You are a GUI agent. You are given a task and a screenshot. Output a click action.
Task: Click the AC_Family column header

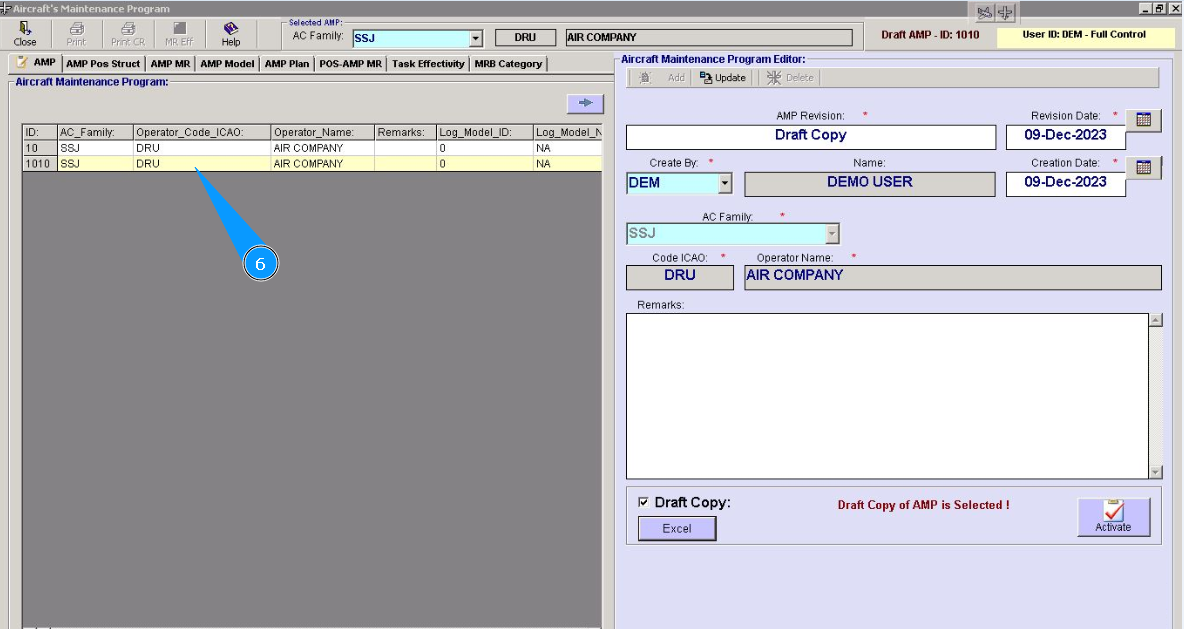95,132
